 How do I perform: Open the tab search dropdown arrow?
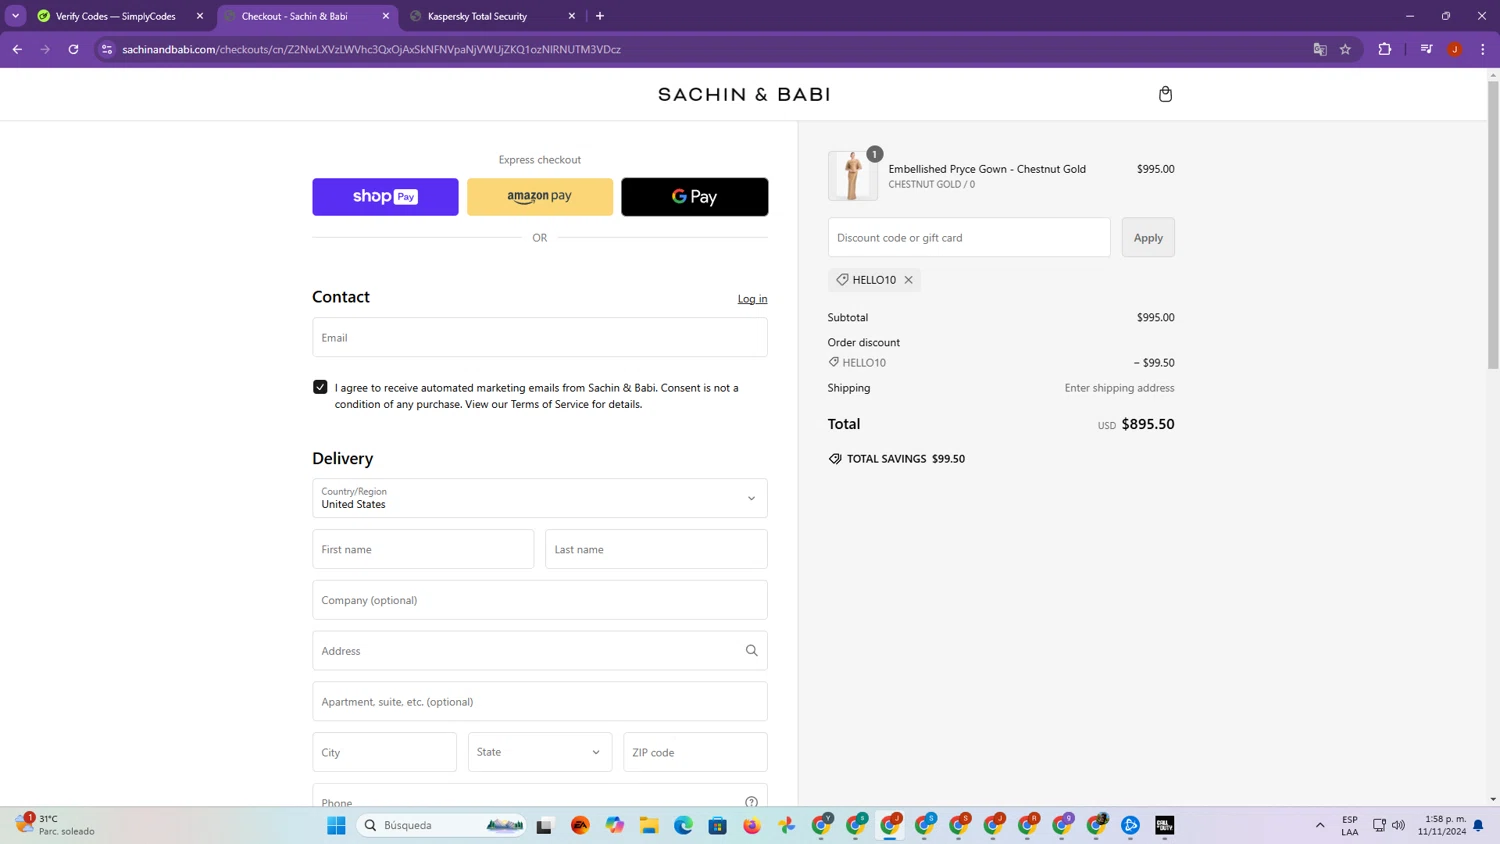(16, 16)
